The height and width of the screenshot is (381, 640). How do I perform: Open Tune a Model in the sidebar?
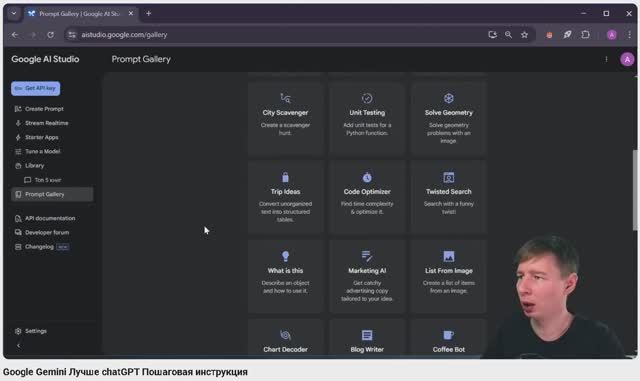coord(42,152)
